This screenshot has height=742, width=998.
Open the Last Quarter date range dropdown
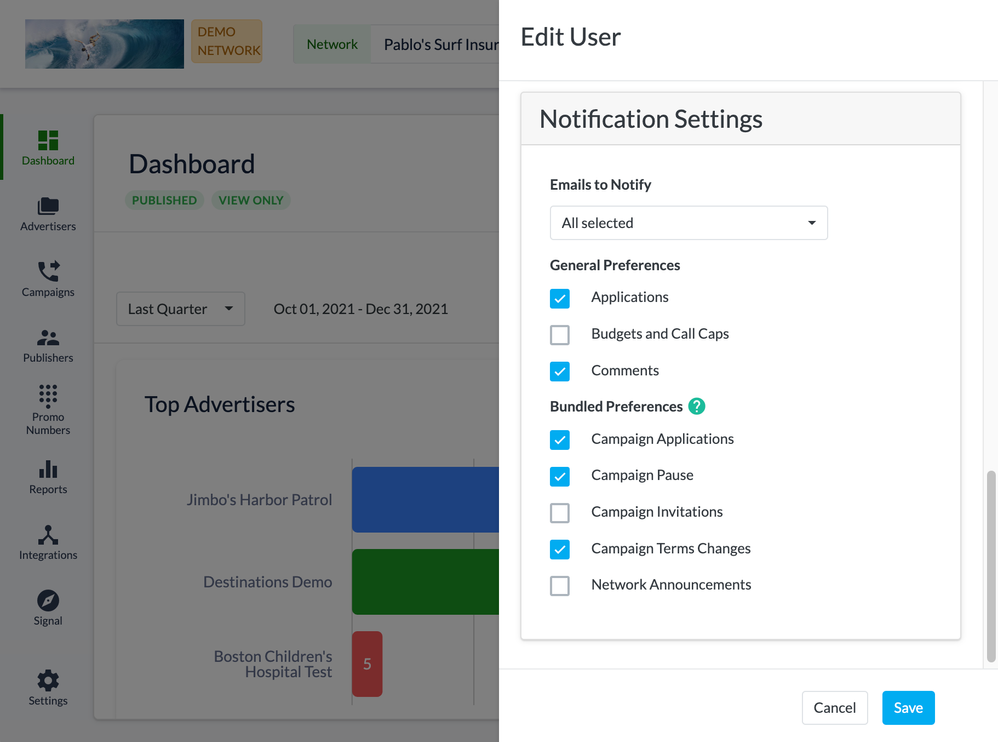point(180,309)
